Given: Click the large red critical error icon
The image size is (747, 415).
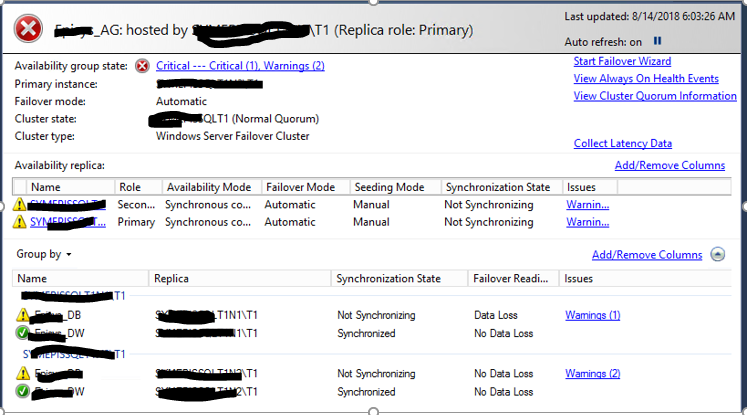Looking at the screenshot, I should [29, 28].
